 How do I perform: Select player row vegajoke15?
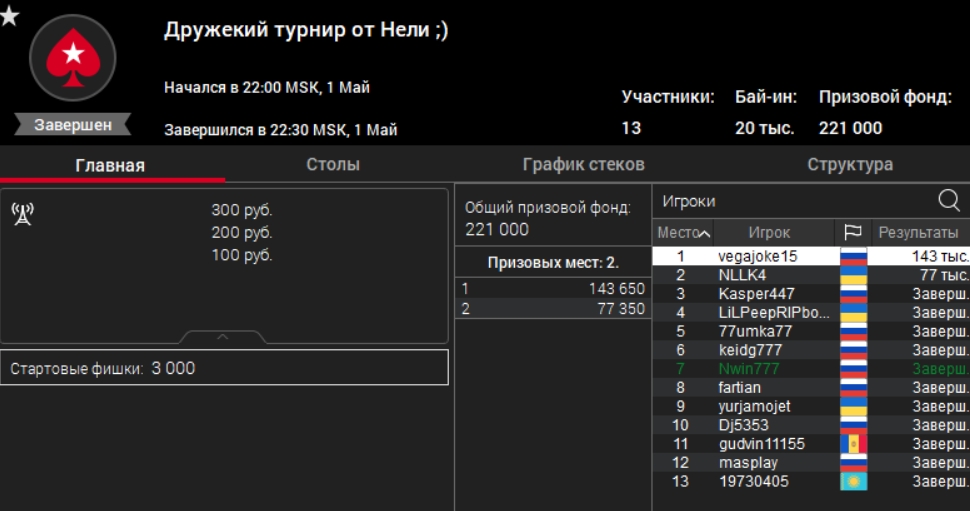[811, 256]
